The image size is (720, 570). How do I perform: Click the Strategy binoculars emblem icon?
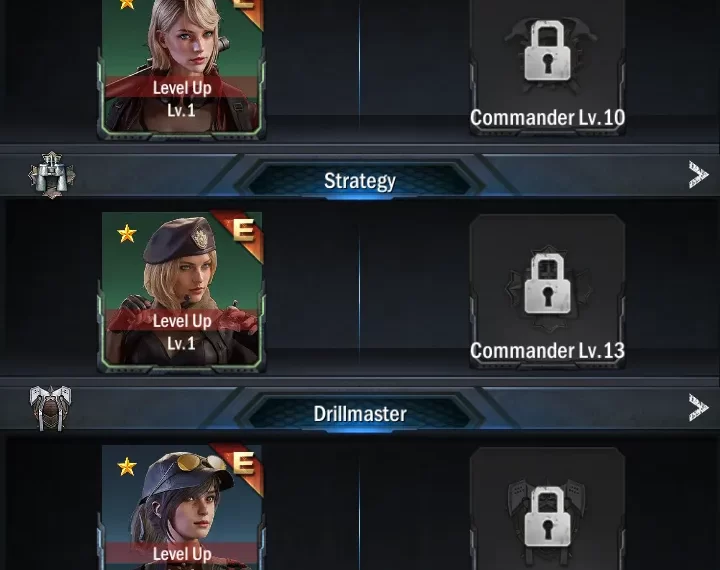(x=51, y=175)
